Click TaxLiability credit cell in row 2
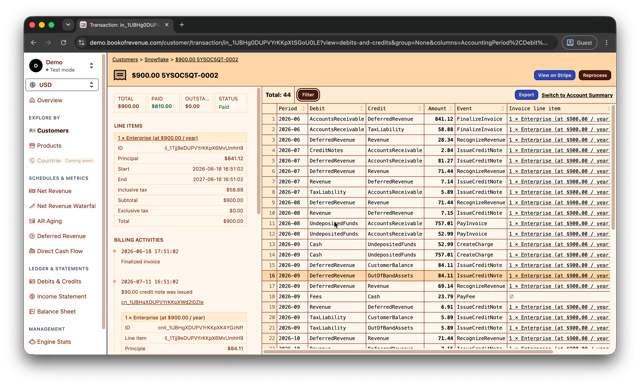This screenshot has width=640, height=386. (395, 129)
